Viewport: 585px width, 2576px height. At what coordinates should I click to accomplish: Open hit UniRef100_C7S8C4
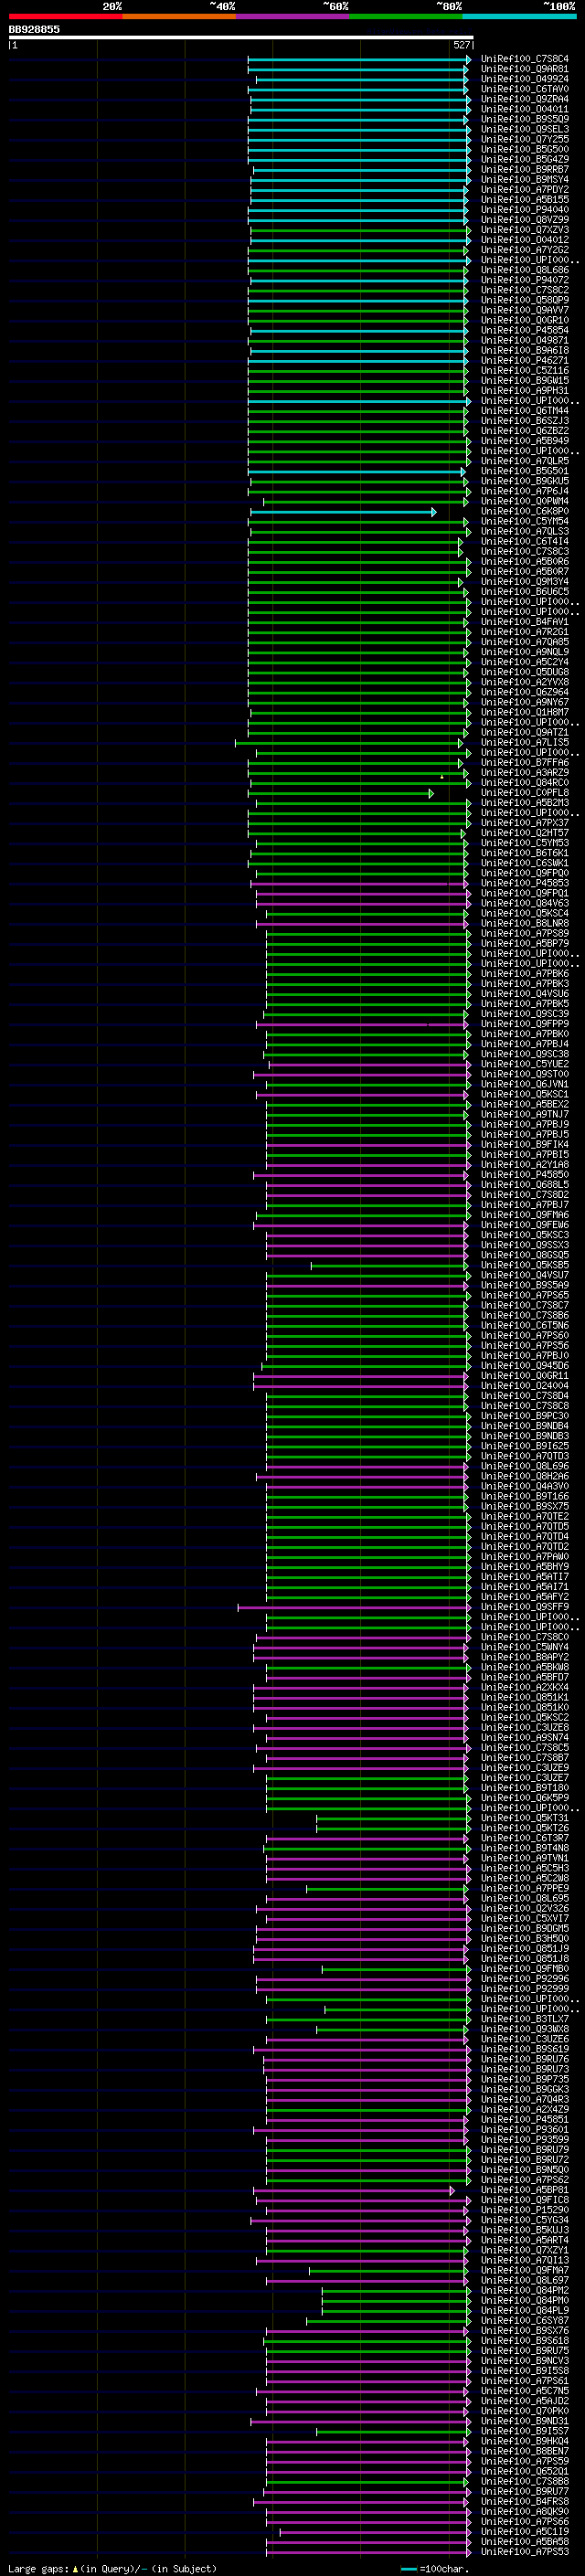pos(524,59)
